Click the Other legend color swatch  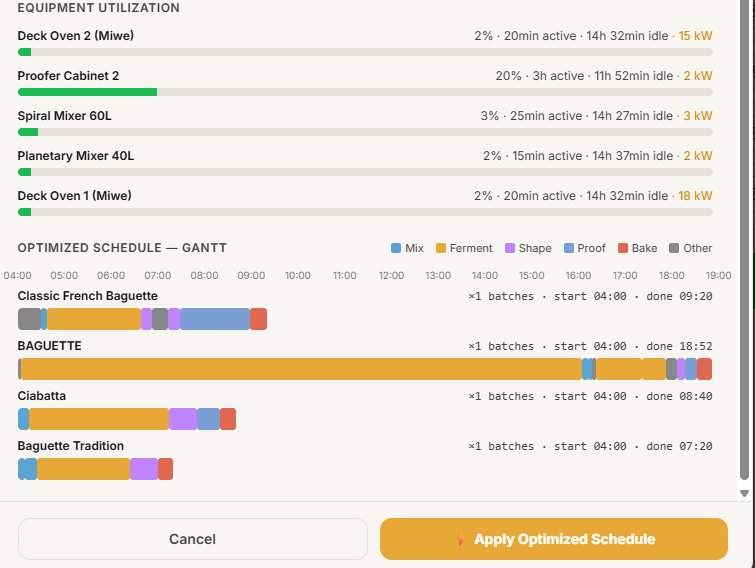coord(674,248)
